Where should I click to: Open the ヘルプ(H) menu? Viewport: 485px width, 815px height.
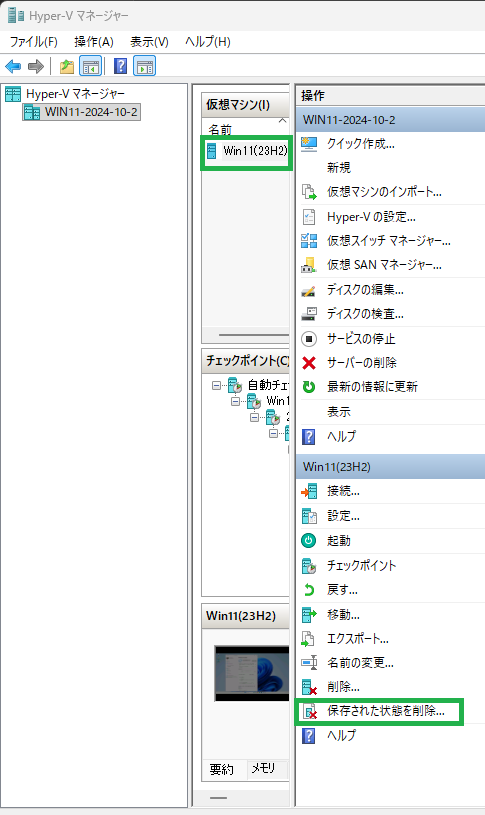pyautogui.click(x=207, y=42)
